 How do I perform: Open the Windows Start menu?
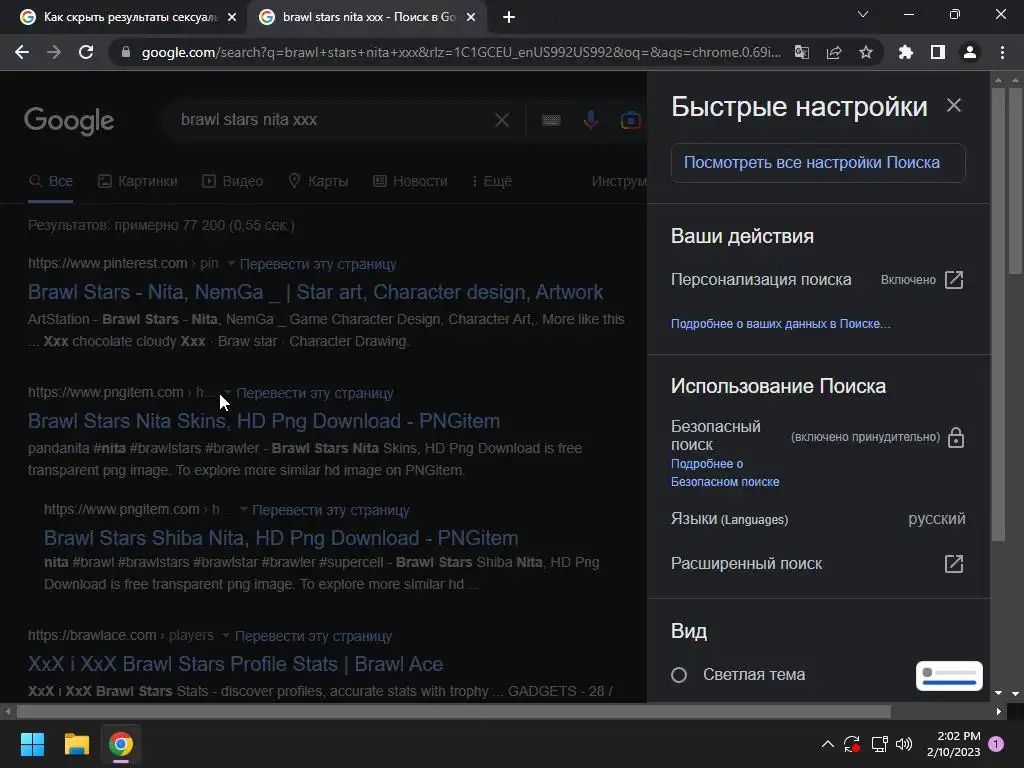(x=32, y=744)
